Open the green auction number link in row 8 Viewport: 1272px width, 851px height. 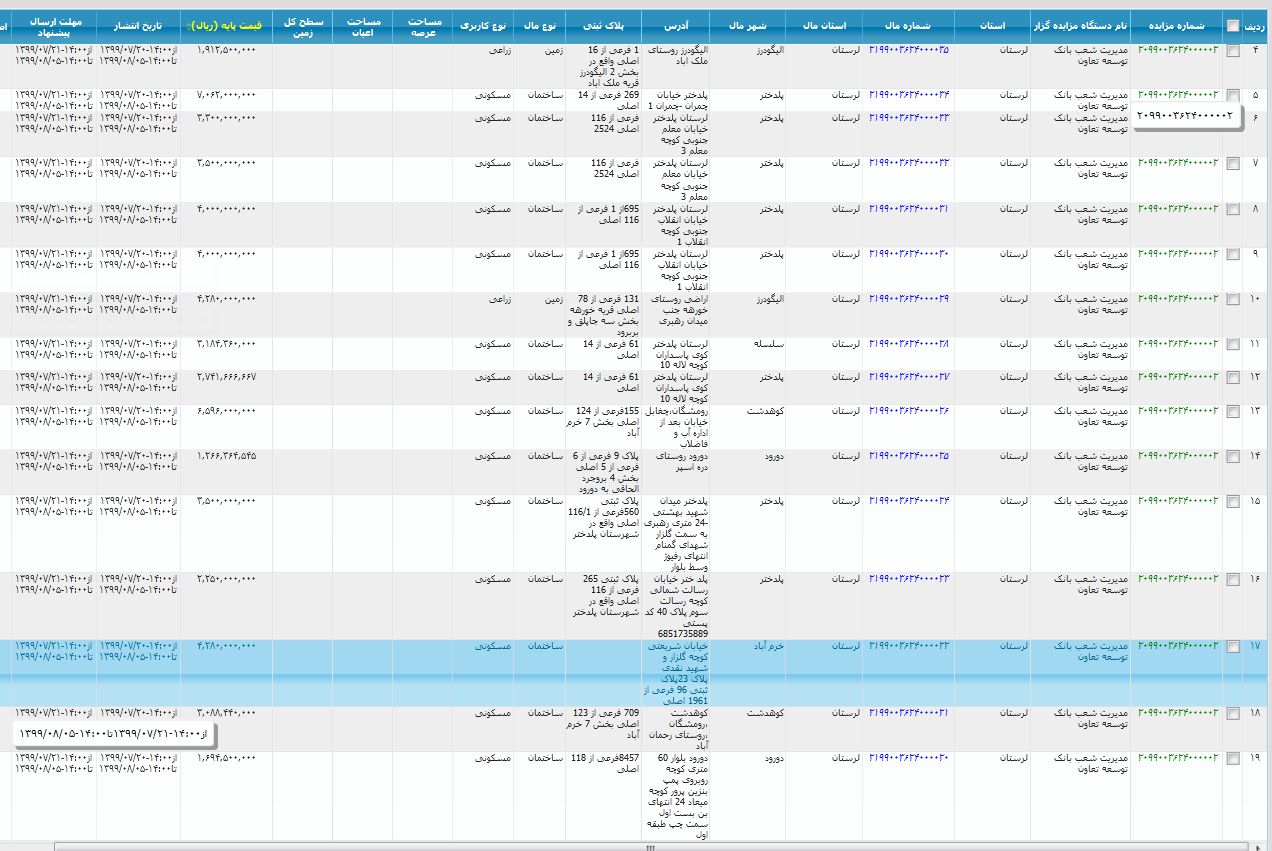tap(1178, 209)
